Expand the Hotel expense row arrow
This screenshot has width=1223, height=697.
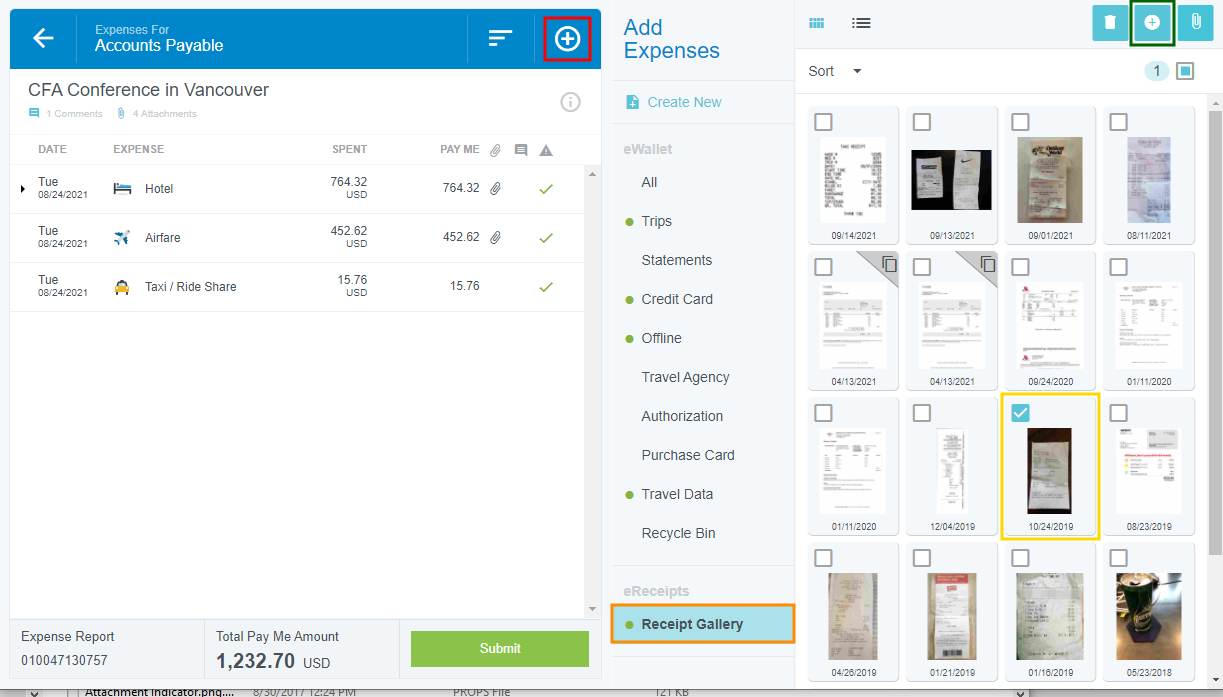pyautogui.click(x=23, y=188)
